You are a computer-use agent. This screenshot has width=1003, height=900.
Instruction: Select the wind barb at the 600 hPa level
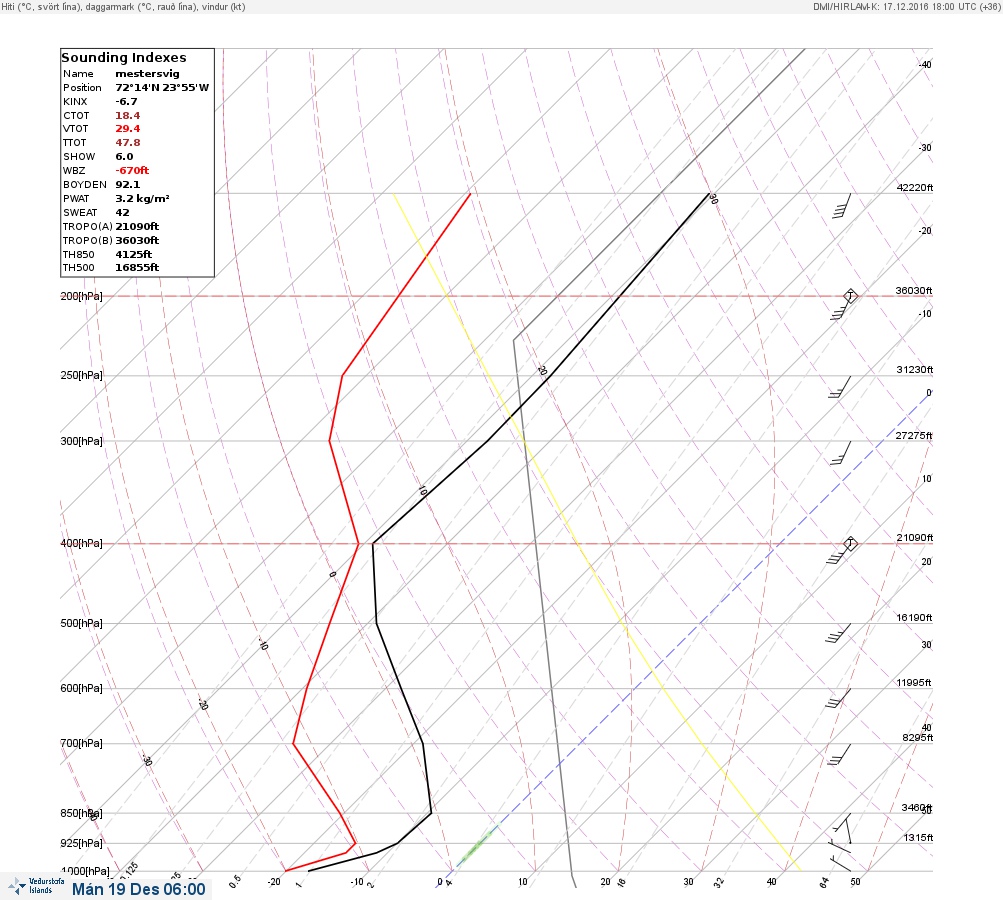coord(838,698)
